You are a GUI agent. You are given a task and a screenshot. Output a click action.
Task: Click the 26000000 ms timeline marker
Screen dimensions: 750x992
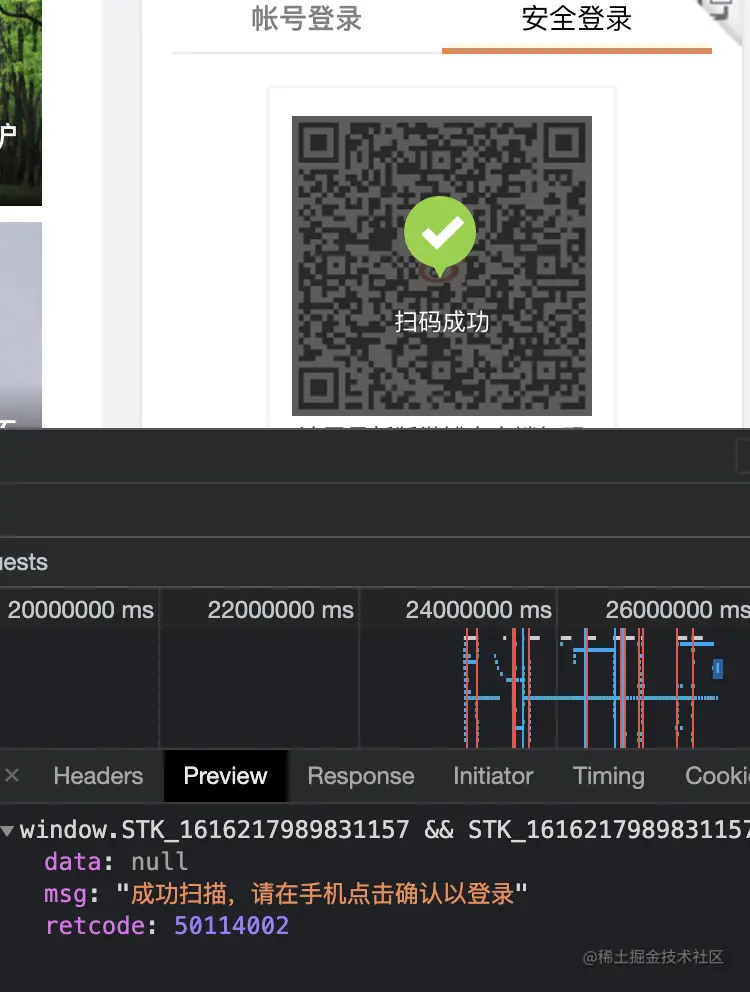(x=677, y=610)
